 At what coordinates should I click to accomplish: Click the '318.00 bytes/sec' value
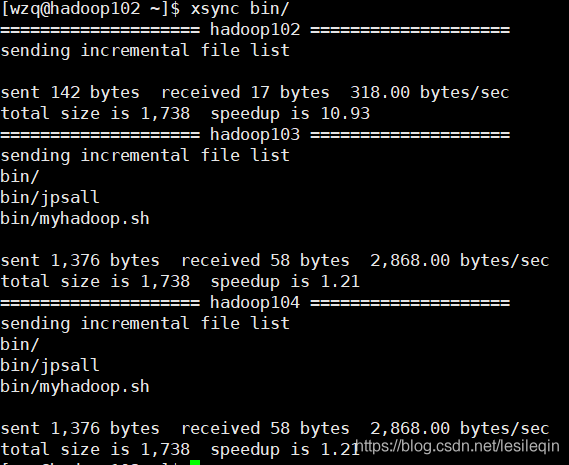pos(430,93)
